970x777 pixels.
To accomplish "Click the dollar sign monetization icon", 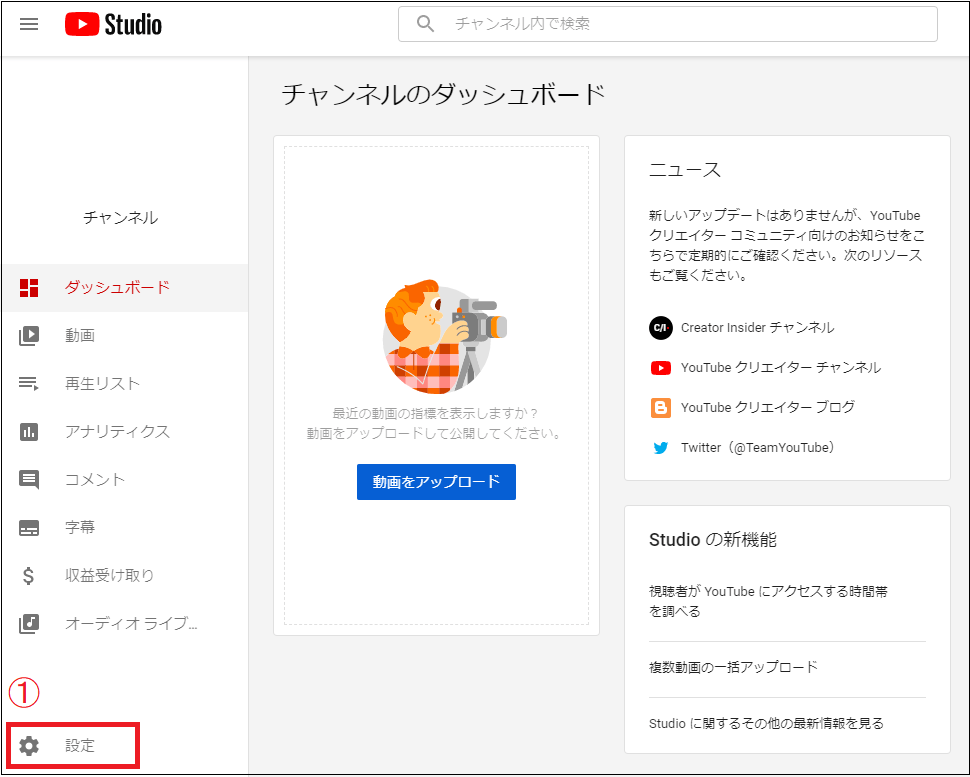I will (x=28, y=575).
